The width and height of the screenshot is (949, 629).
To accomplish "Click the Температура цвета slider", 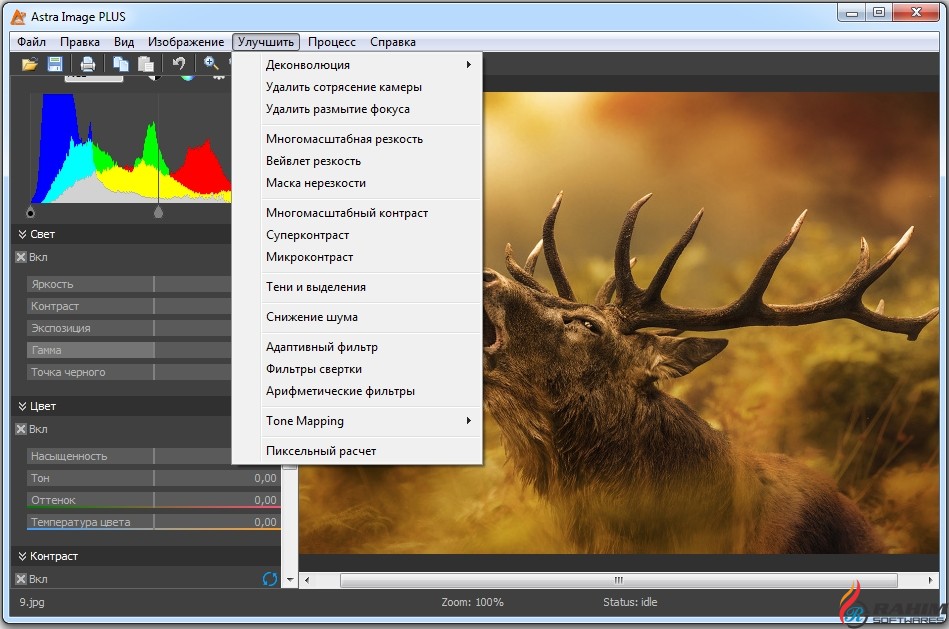I will [x=153, y=522].
